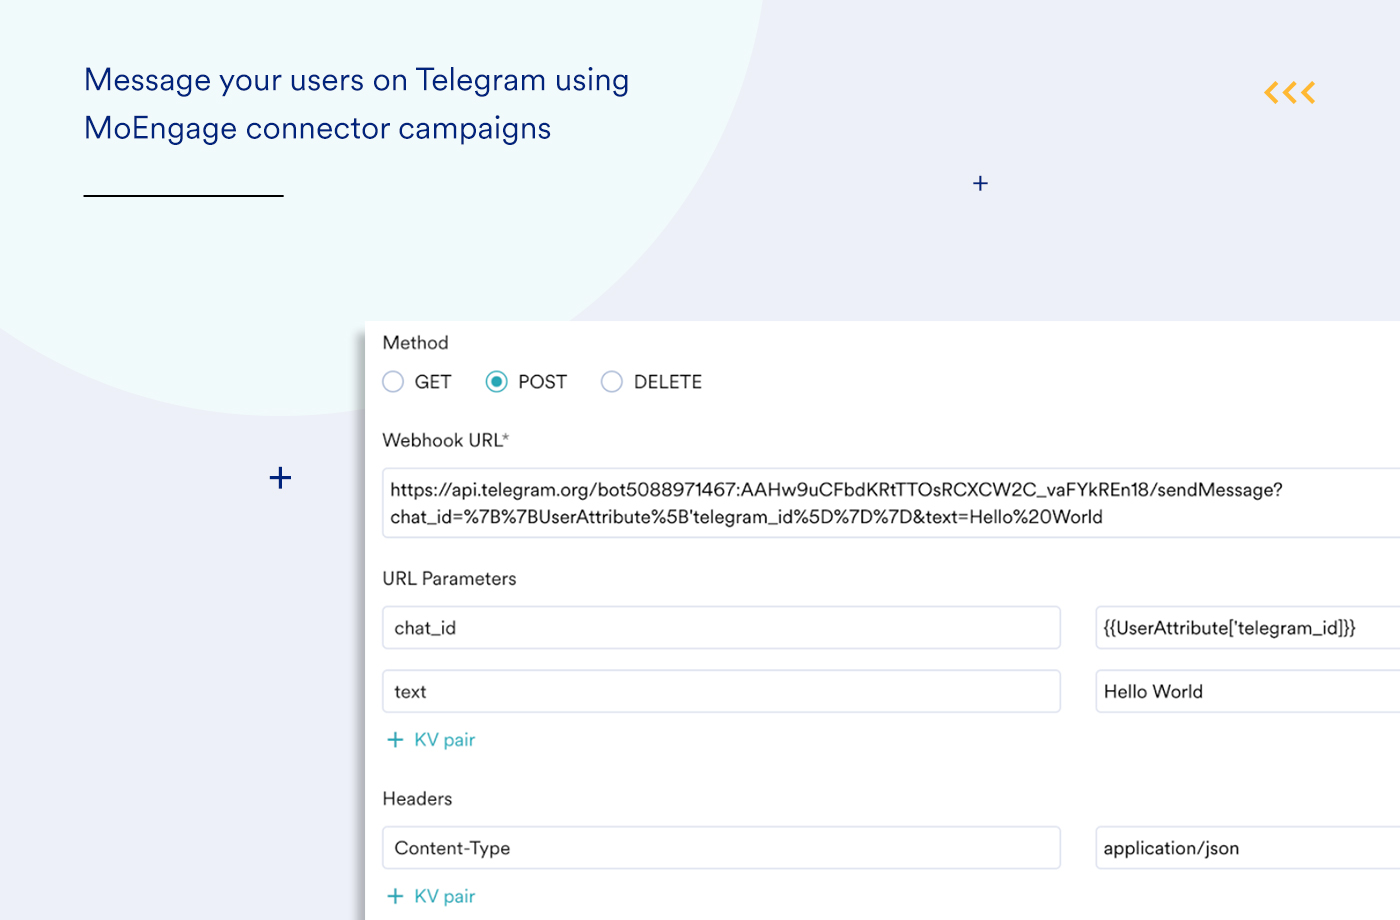This screenshot has width=1400, height=920.
Task: Add a KV pair under URL Parameters
Action: click(430, 740)
